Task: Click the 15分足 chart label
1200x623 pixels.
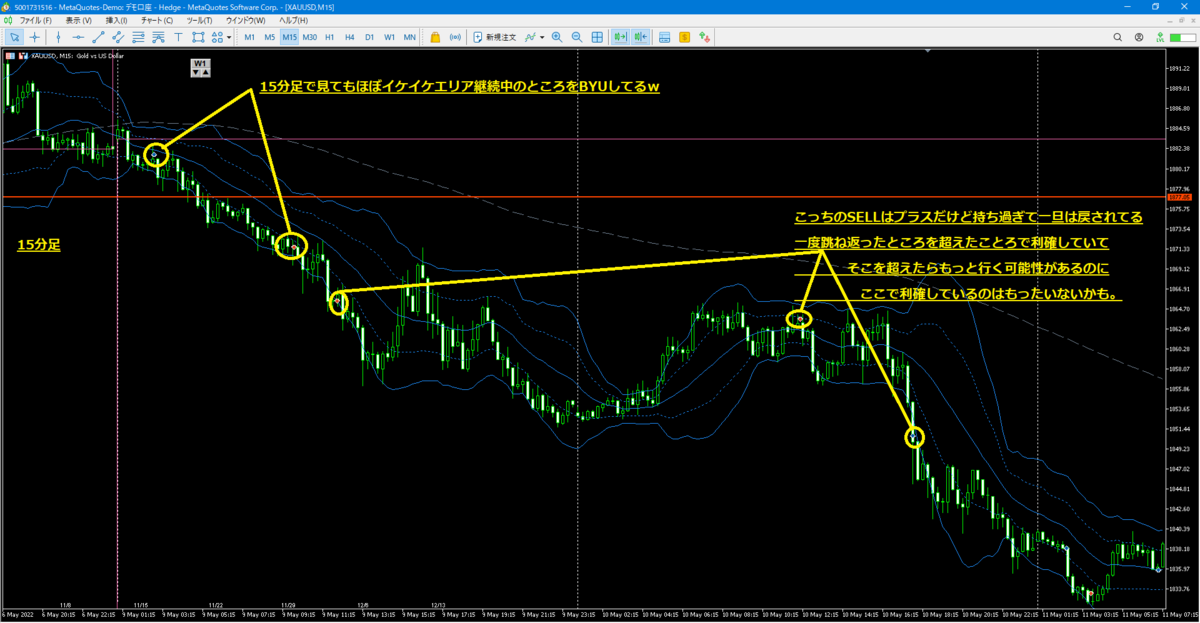Action: [38, 244]
